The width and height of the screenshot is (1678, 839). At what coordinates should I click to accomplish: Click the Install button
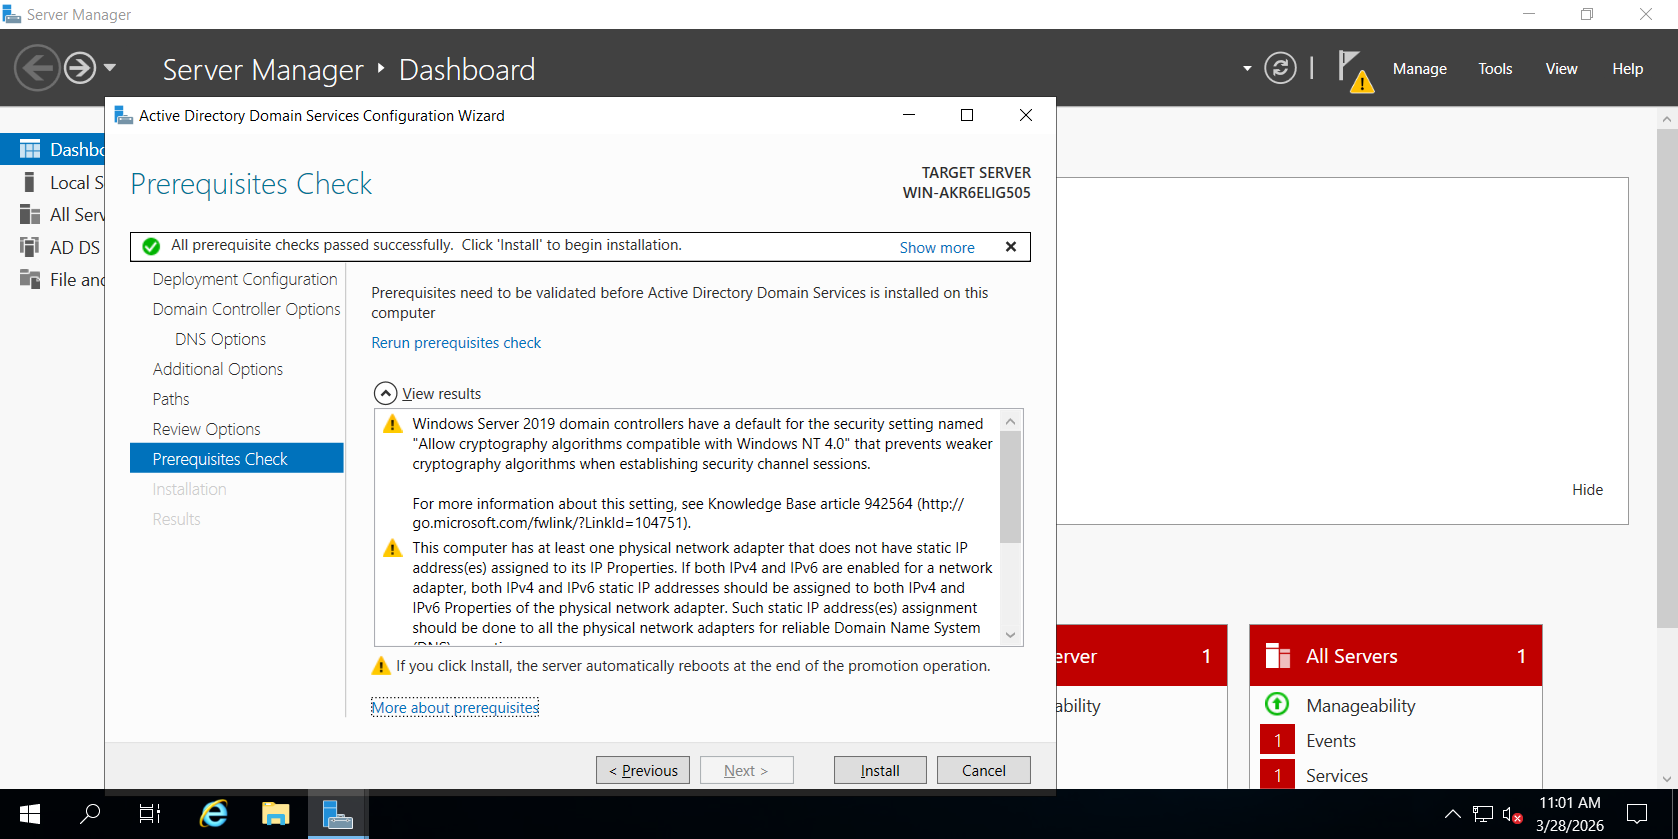[879, 770]
